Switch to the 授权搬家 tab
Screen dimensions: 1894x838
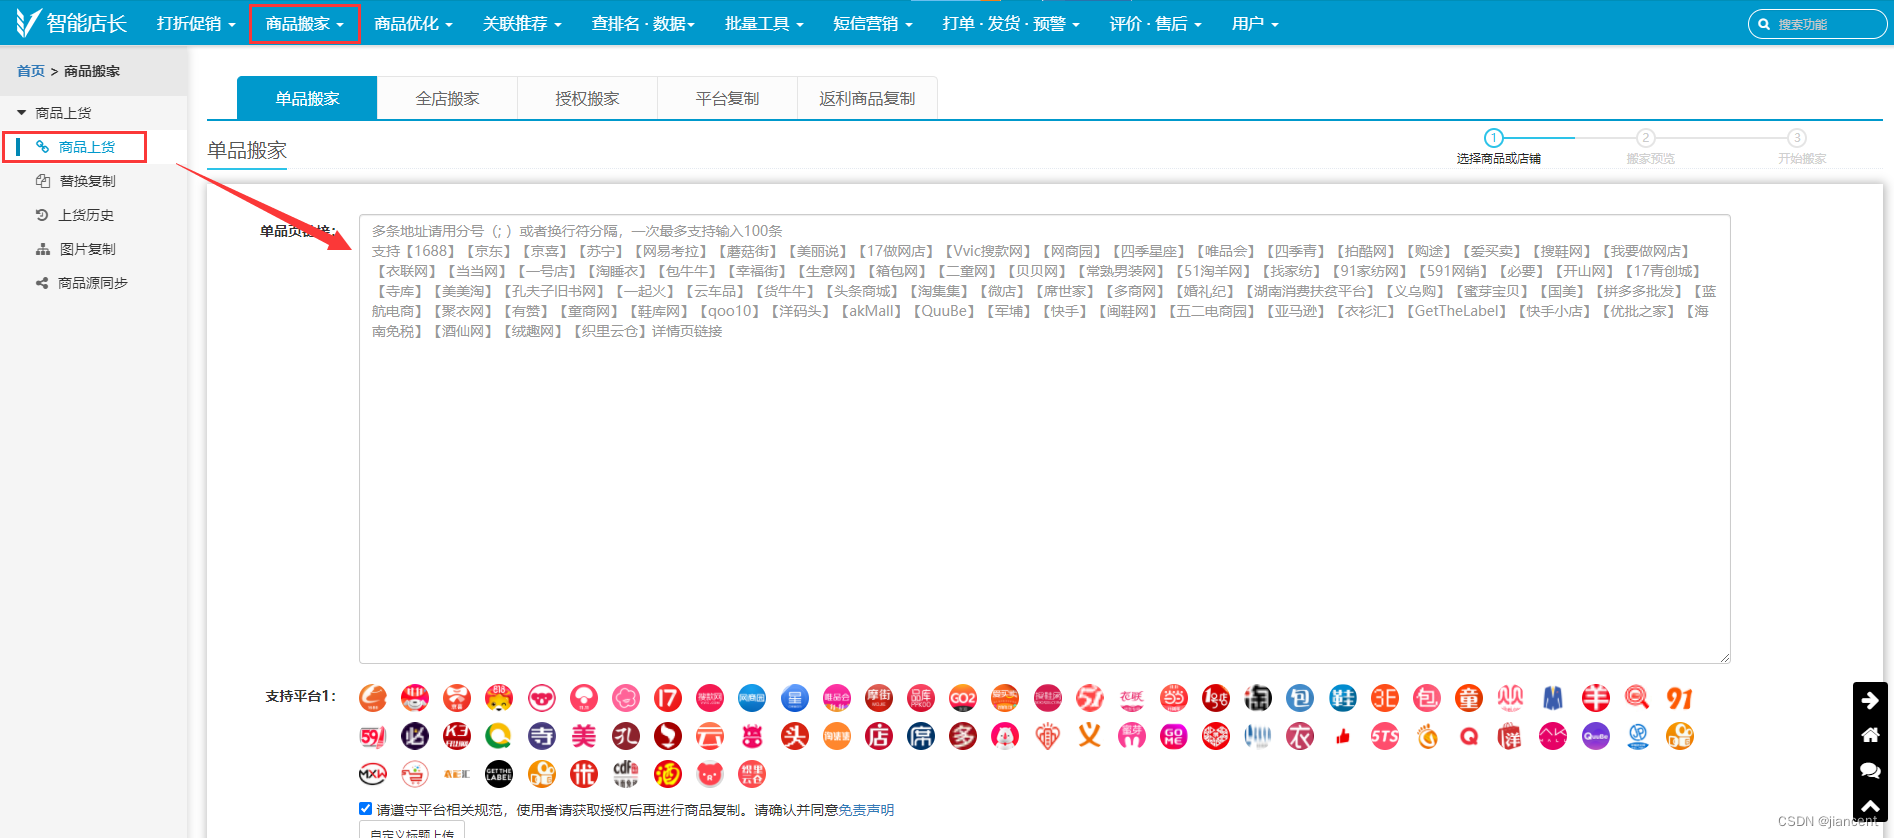[587, 98]
